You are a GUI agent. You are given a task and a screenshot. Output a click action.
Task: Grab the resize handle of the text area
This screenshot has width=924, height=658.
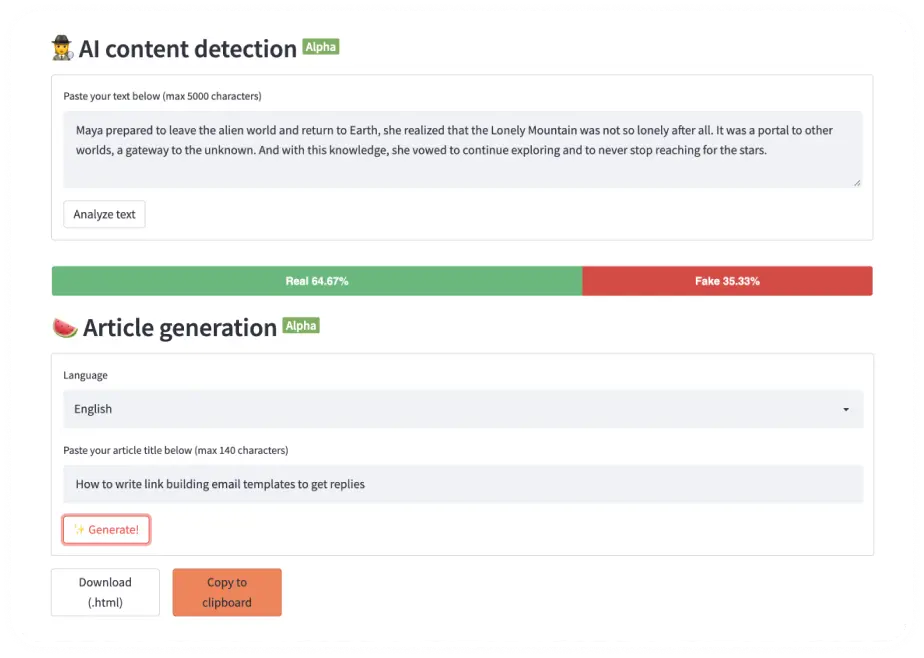pos(856,182)
